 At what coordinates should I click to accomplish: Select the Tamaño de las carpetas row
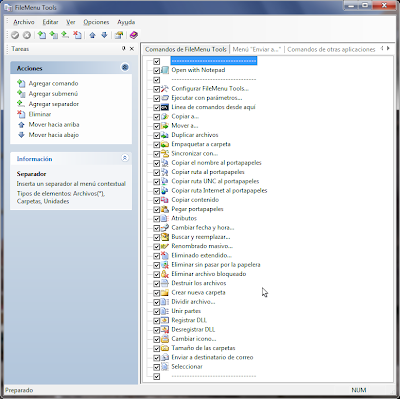[x=203, y=348]
